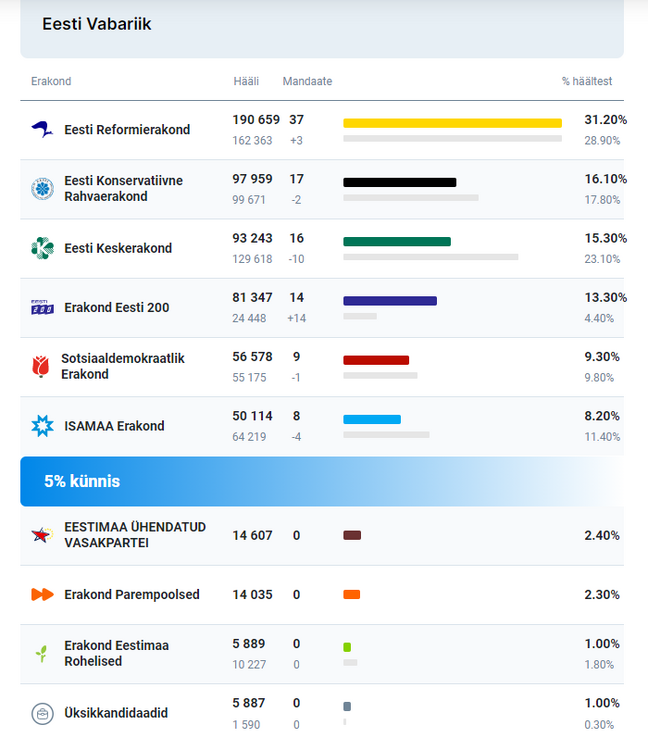Screen dimensions: 648x750
Task: Sort by the Hääli column header
Action: pos(245,81)
